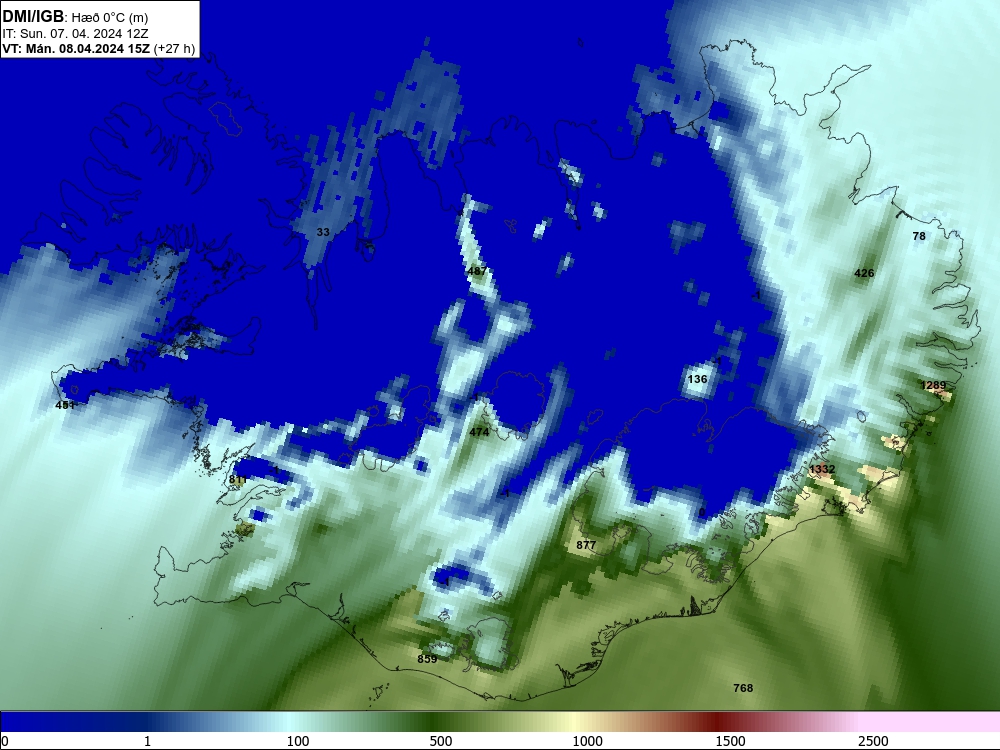Click the value 474 on the map
1000x750 pixels.
[479, 432]
